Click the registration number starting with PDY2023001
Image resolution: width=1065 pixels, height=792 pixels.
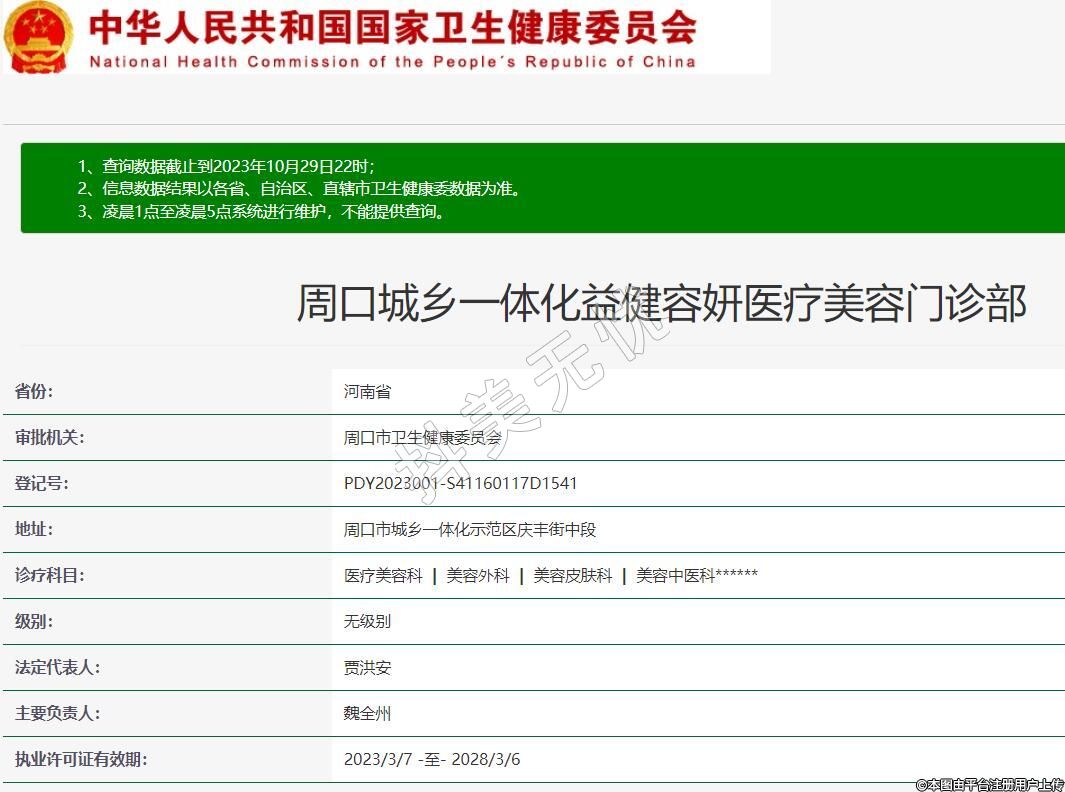[x=460, y=484]
